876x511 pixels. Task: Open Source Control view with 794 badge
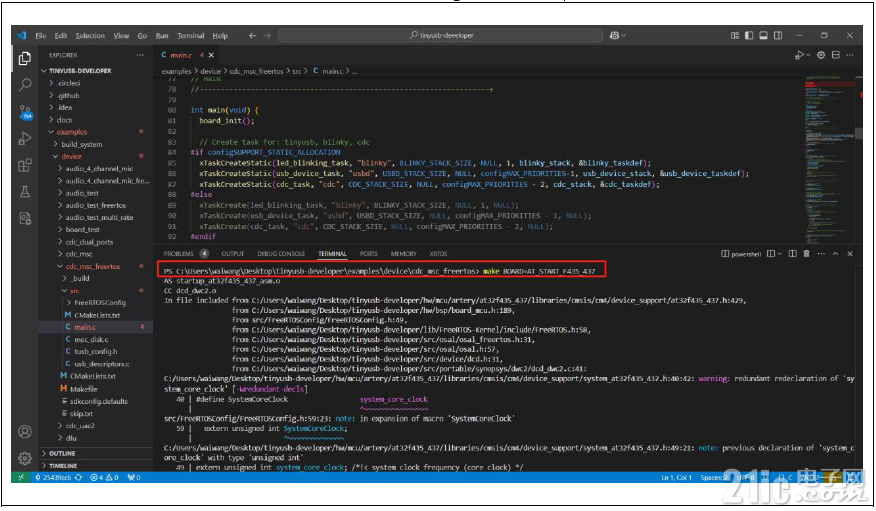[25, 112]
